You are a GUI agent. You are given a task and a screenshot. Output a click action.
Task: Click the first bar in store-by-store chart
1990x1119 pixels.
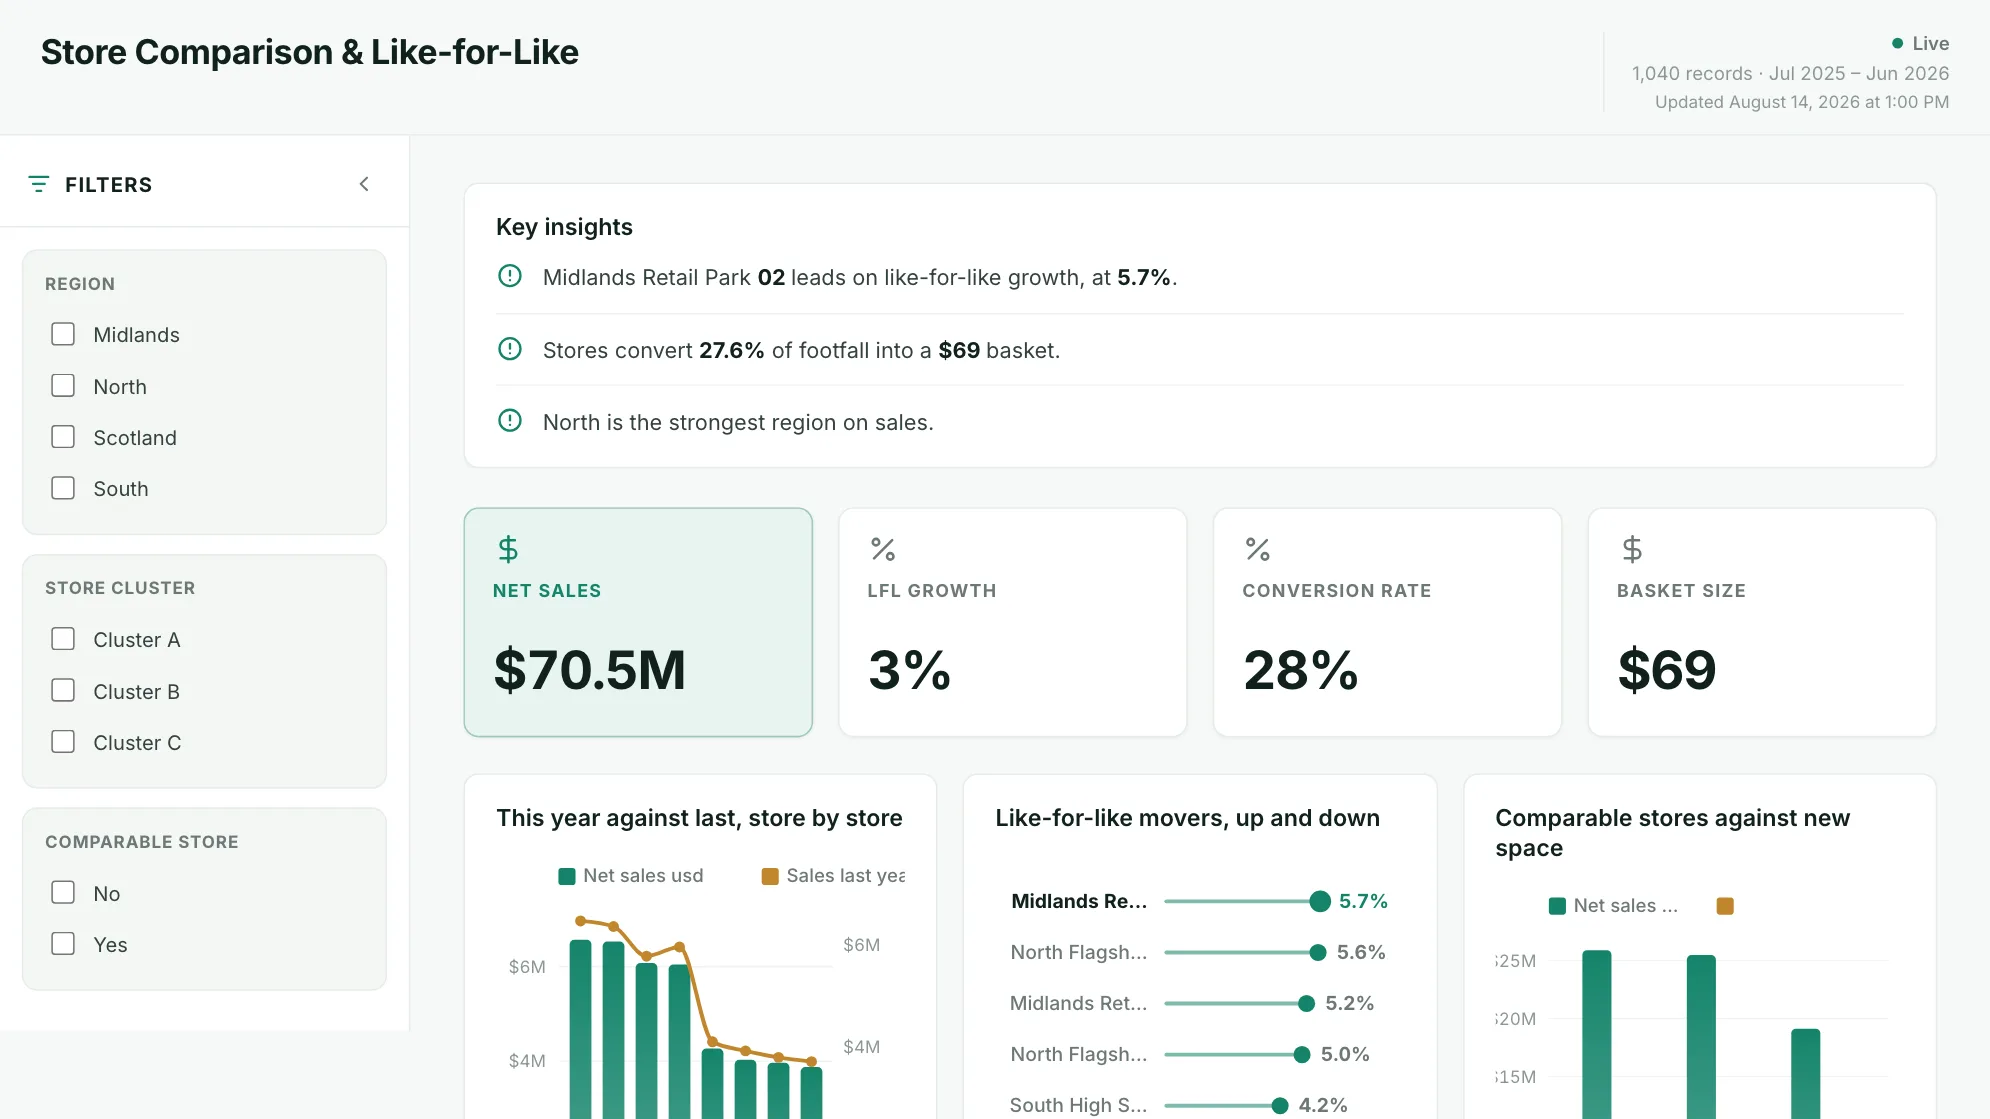click(x=580, y=1029)
